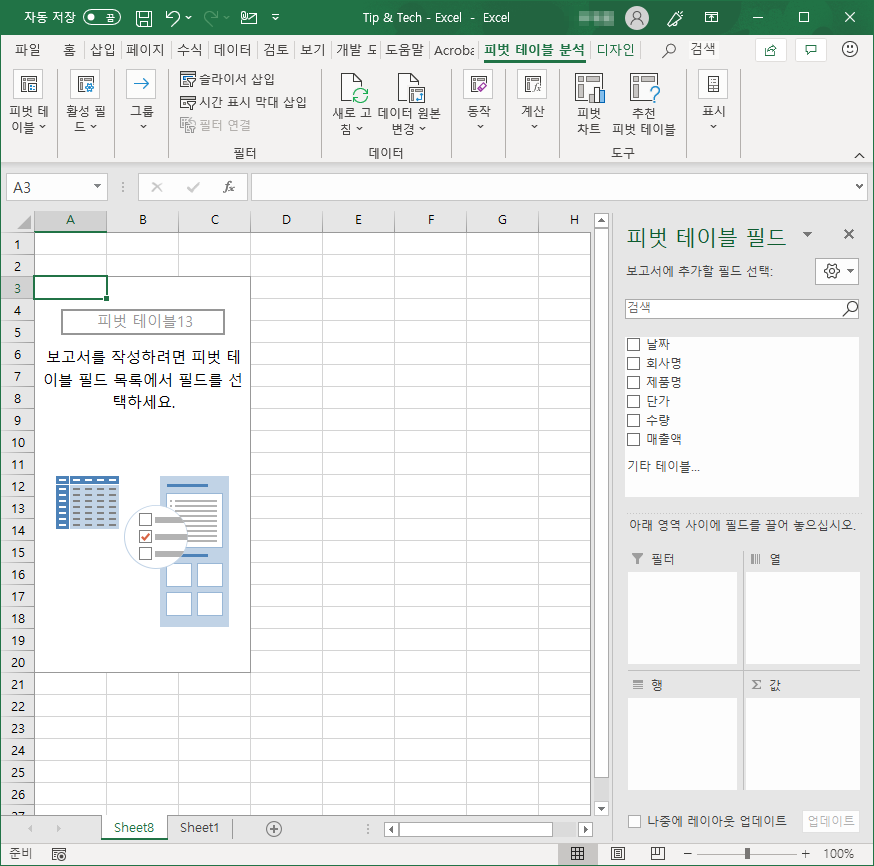Switch to Page Break Preview in status bar

(658, 853)
